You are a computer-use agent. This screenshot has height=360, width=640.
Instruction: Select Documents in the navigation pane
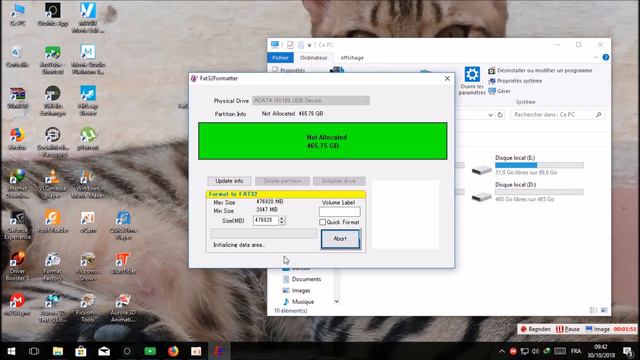(x=301, y=279)
